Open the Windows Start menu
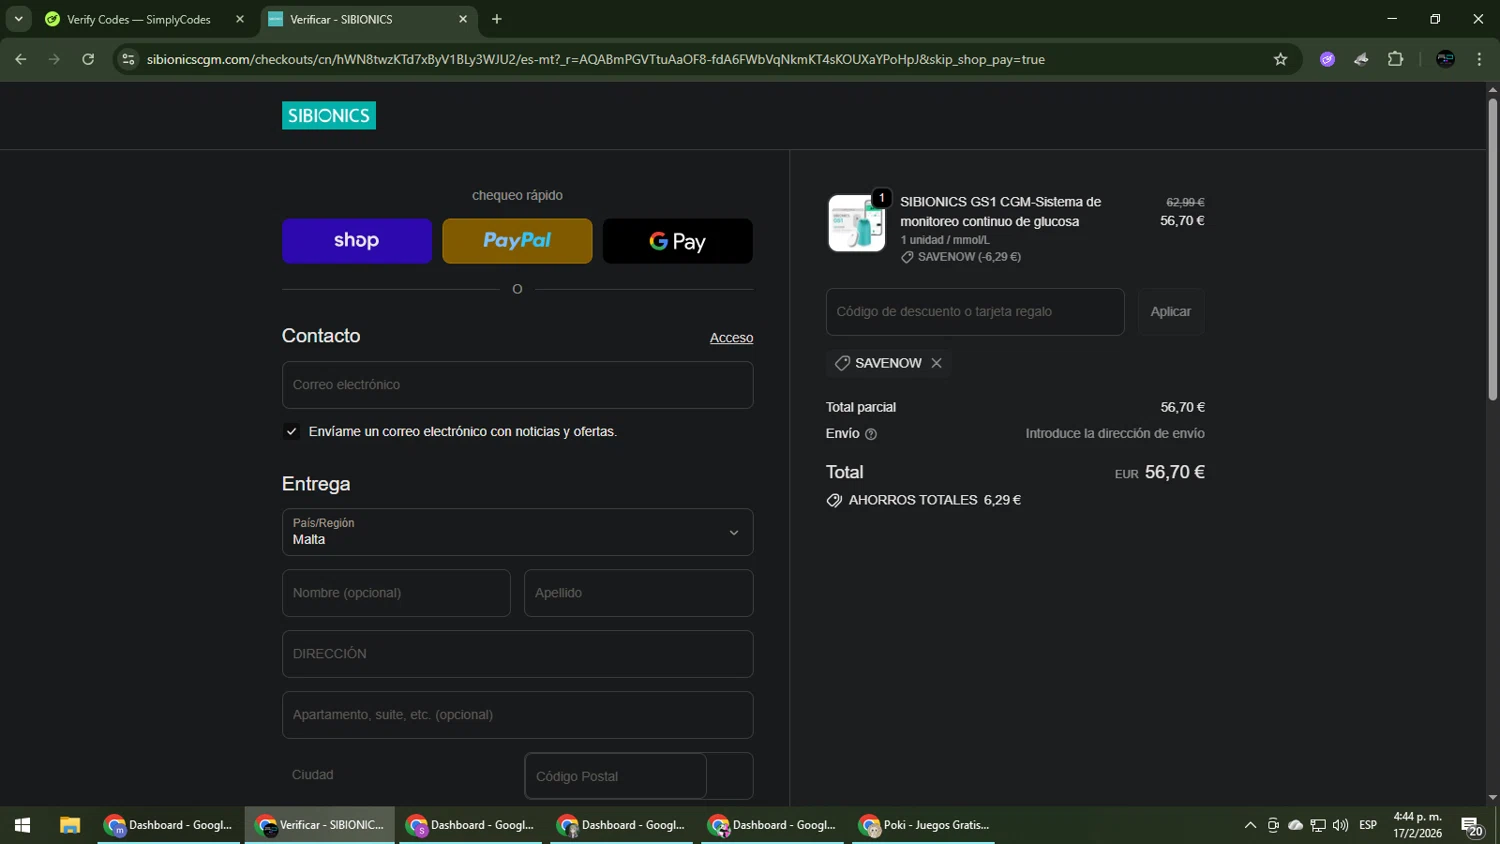 tap(22, 825)
